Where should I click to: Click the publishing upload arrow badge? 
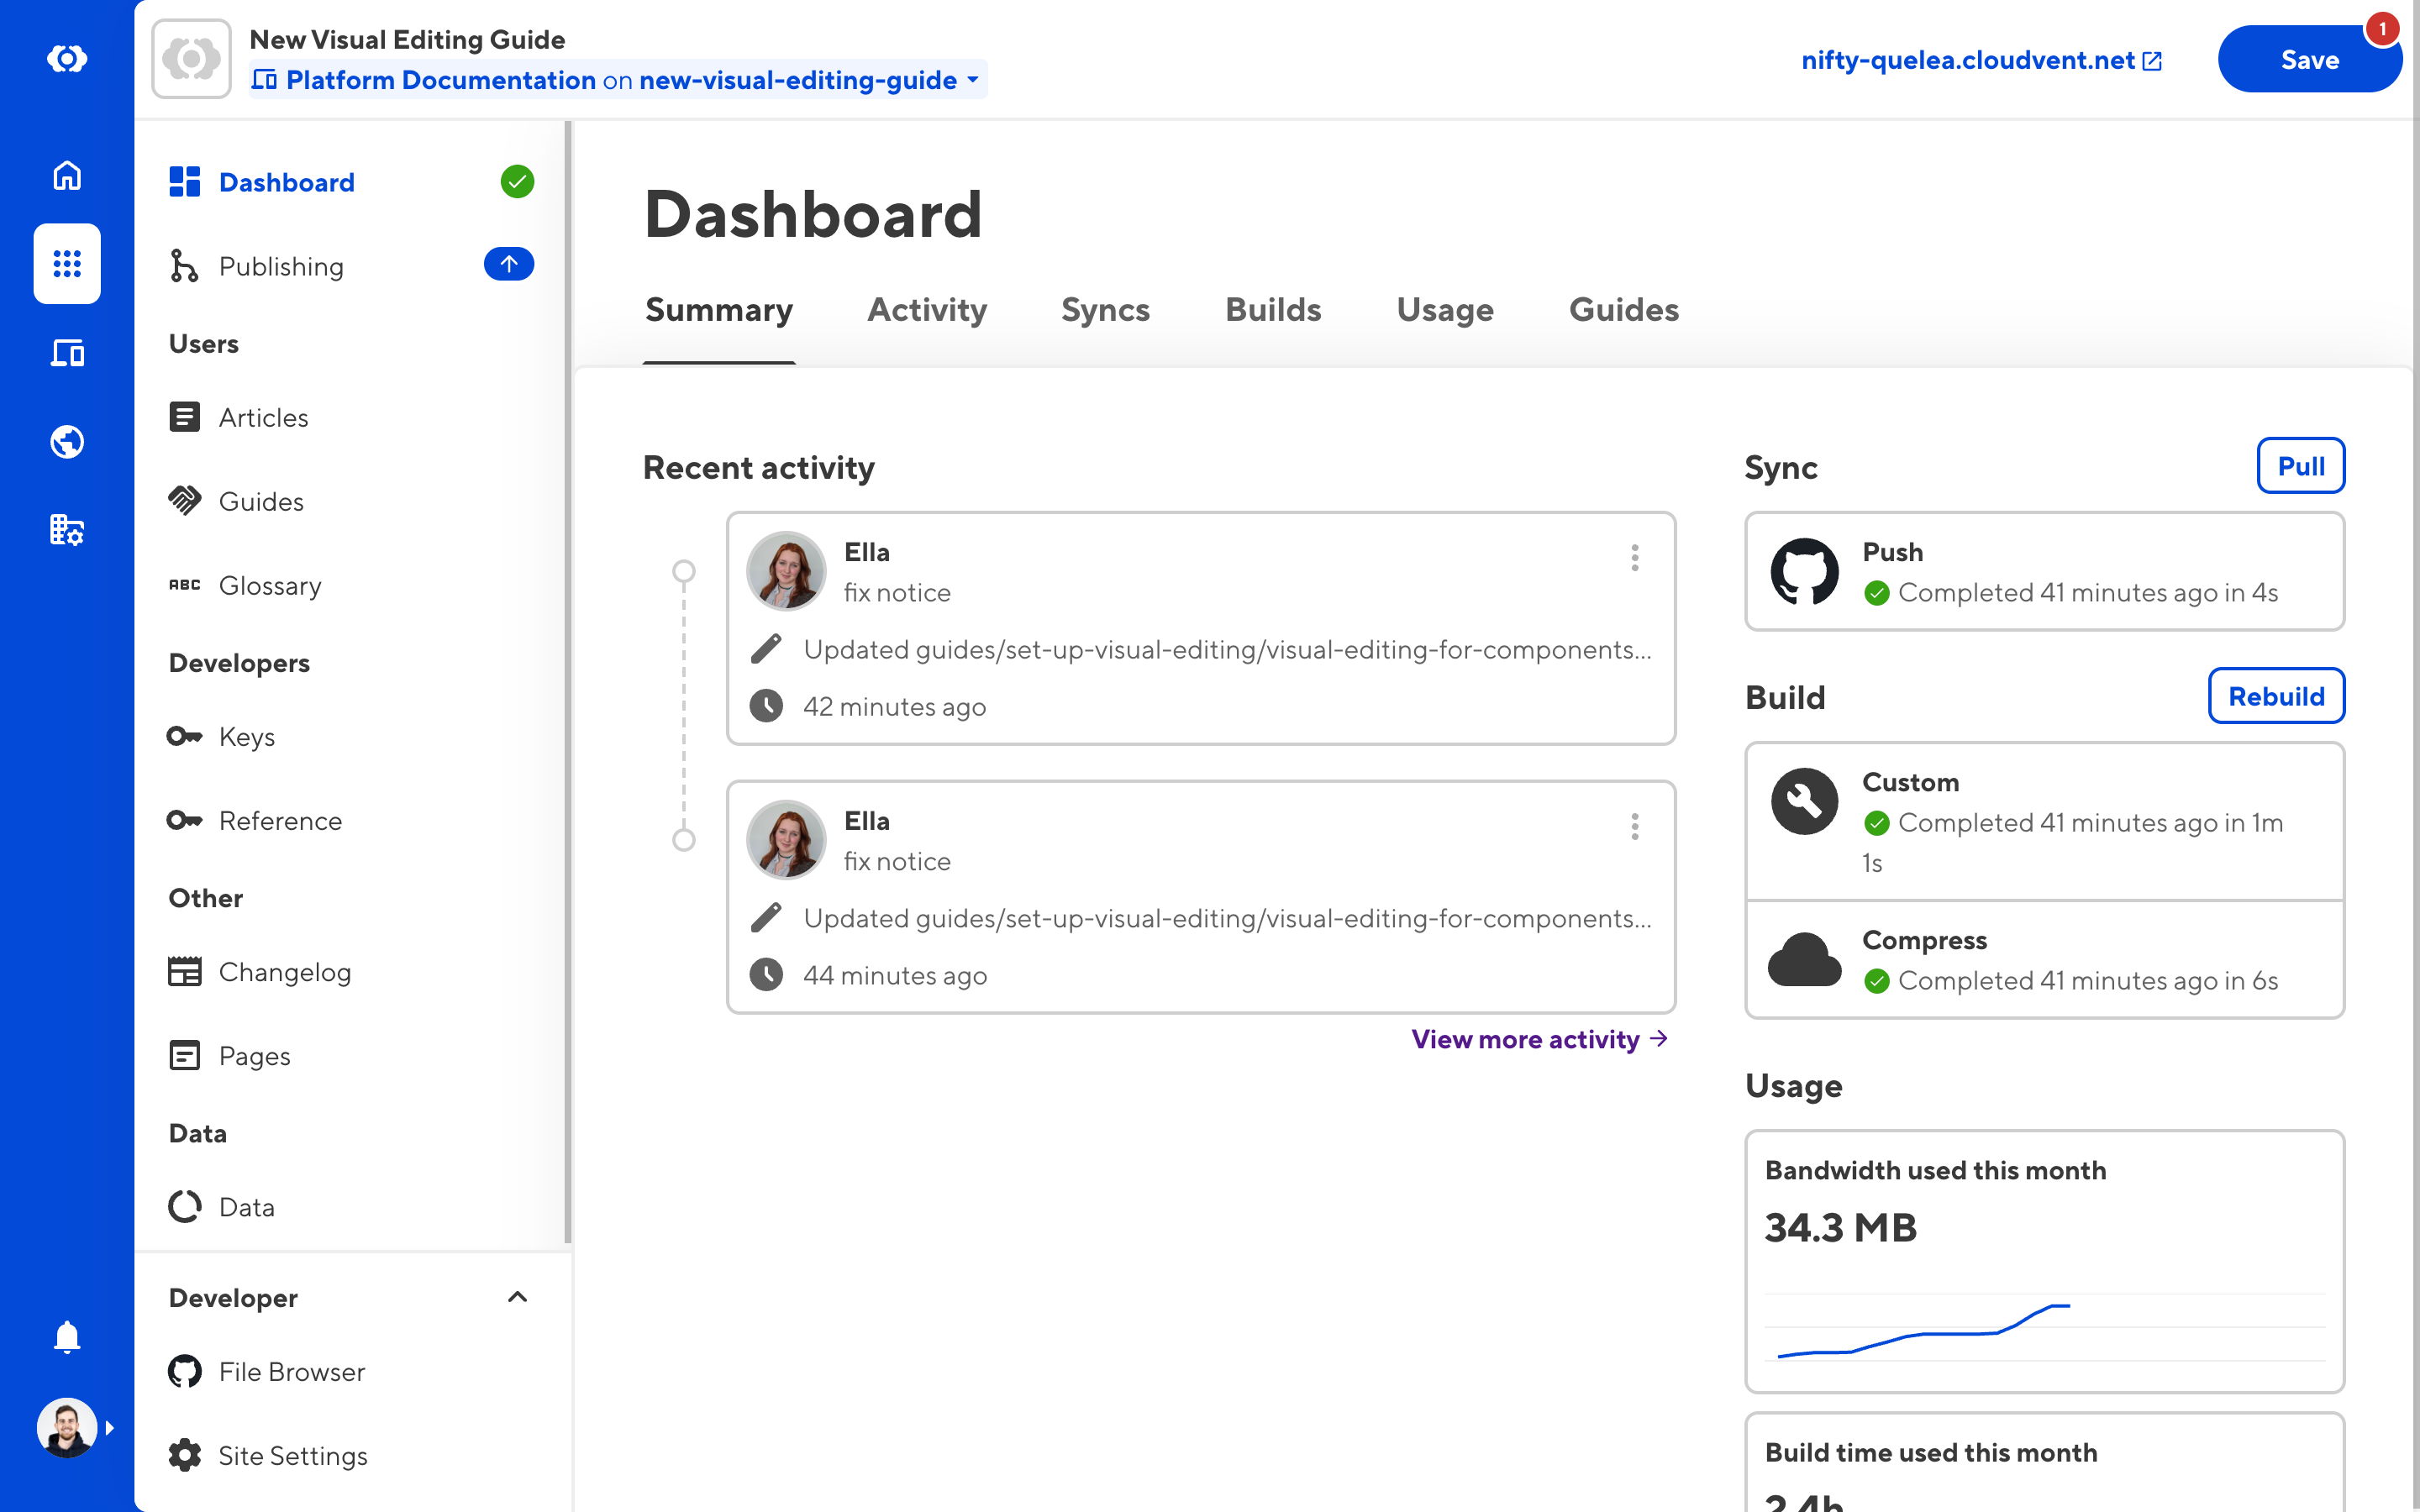click(x=508, y=265)
